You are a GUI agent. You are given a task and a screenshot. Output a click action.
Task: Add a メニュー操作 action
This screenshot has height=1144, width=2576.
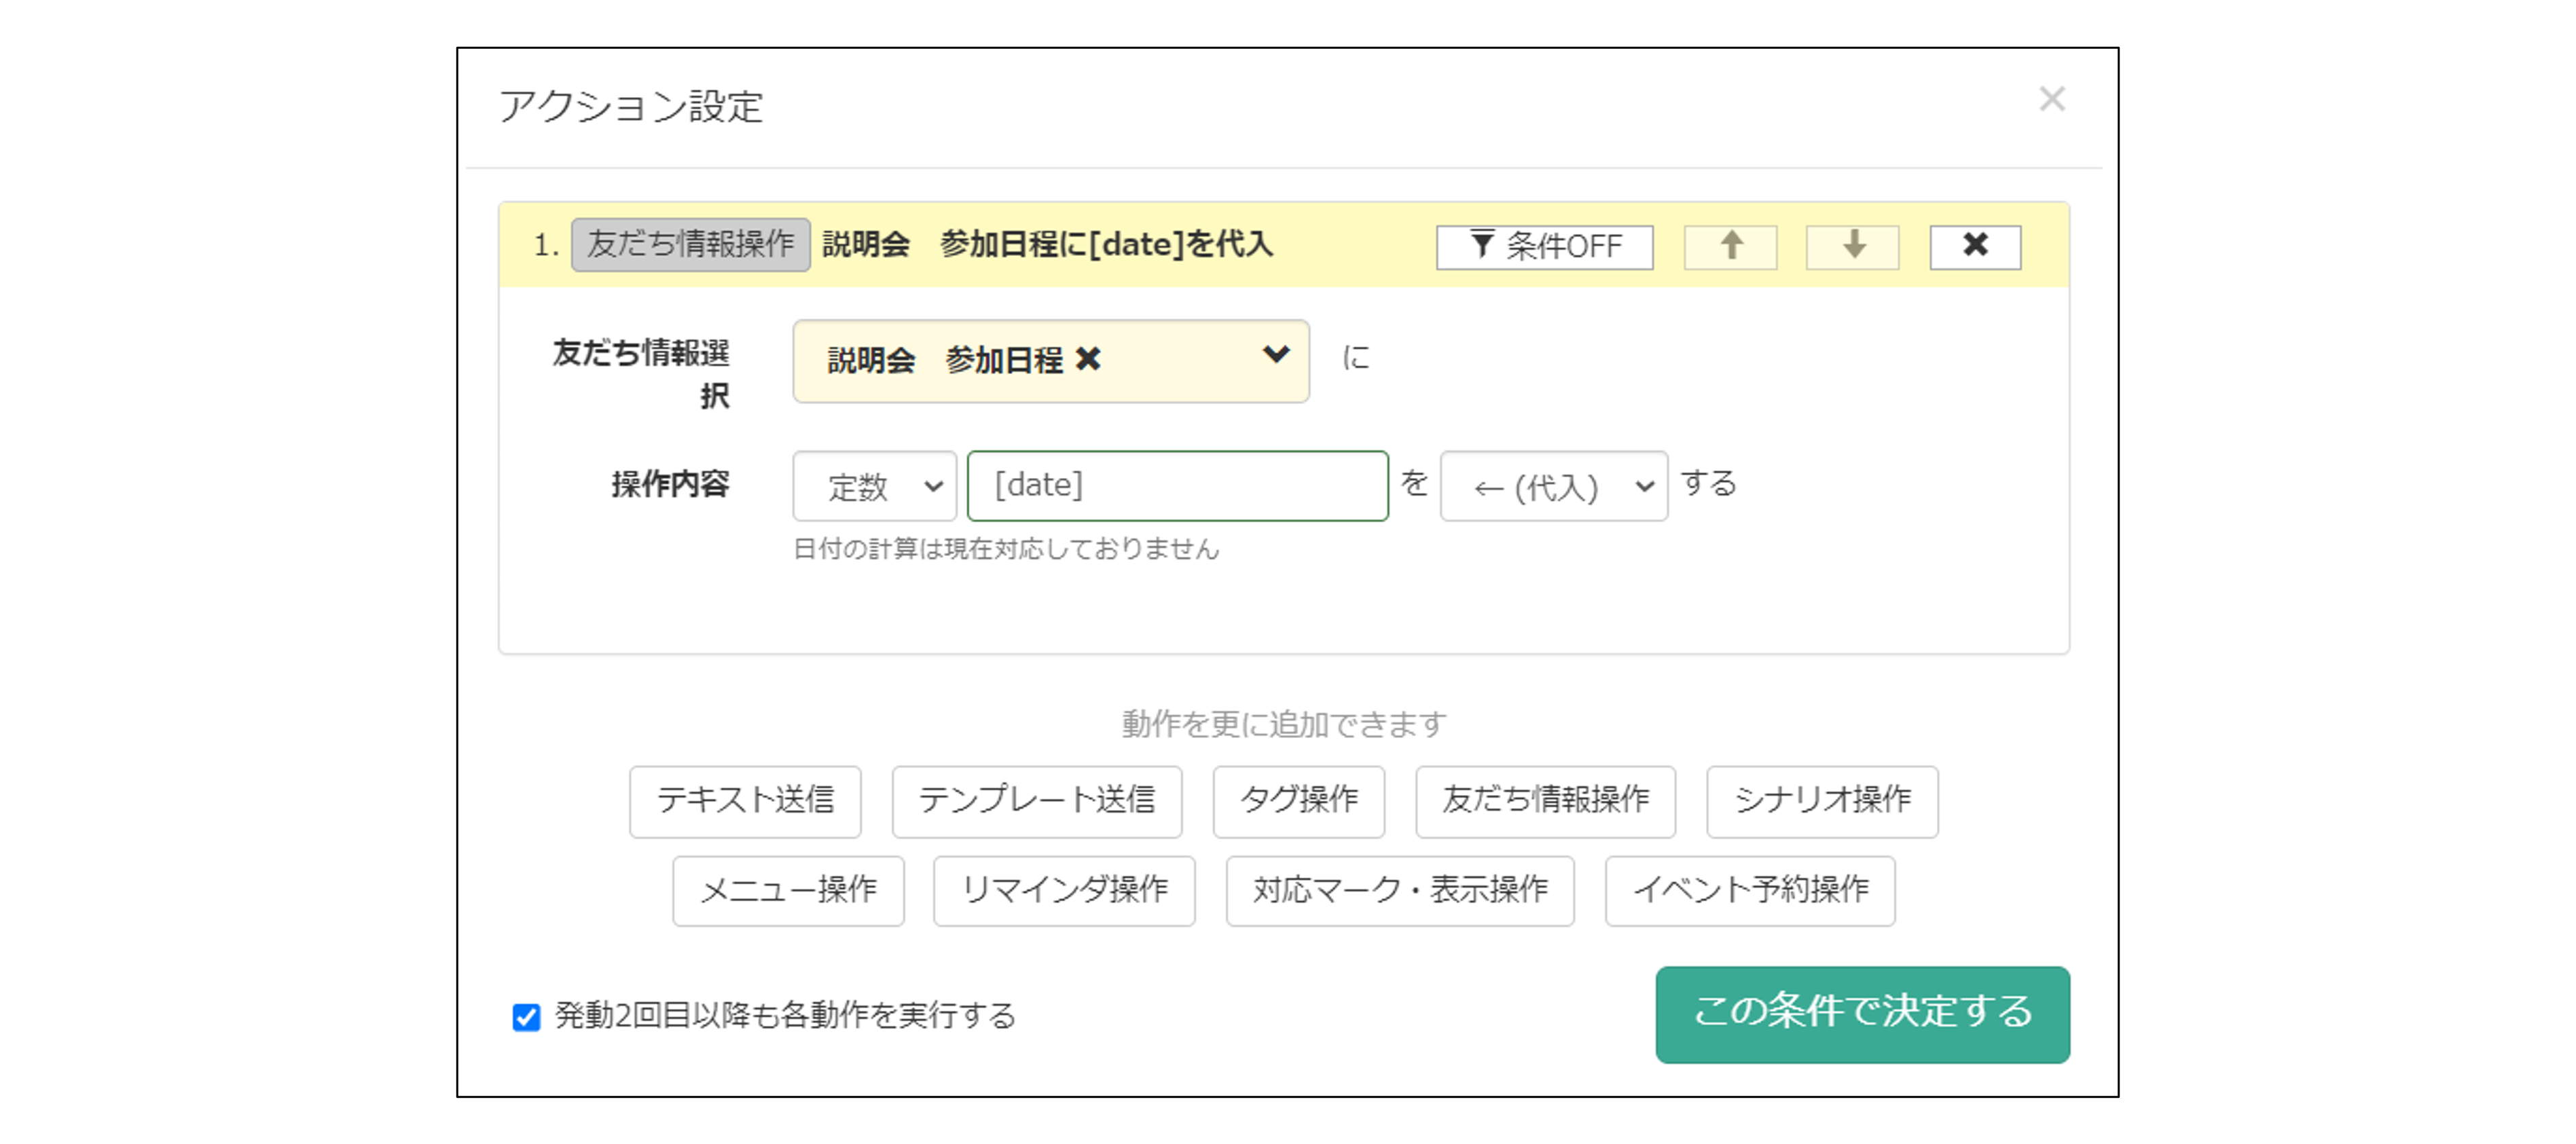pyautogui.click(x=788, y=890)
